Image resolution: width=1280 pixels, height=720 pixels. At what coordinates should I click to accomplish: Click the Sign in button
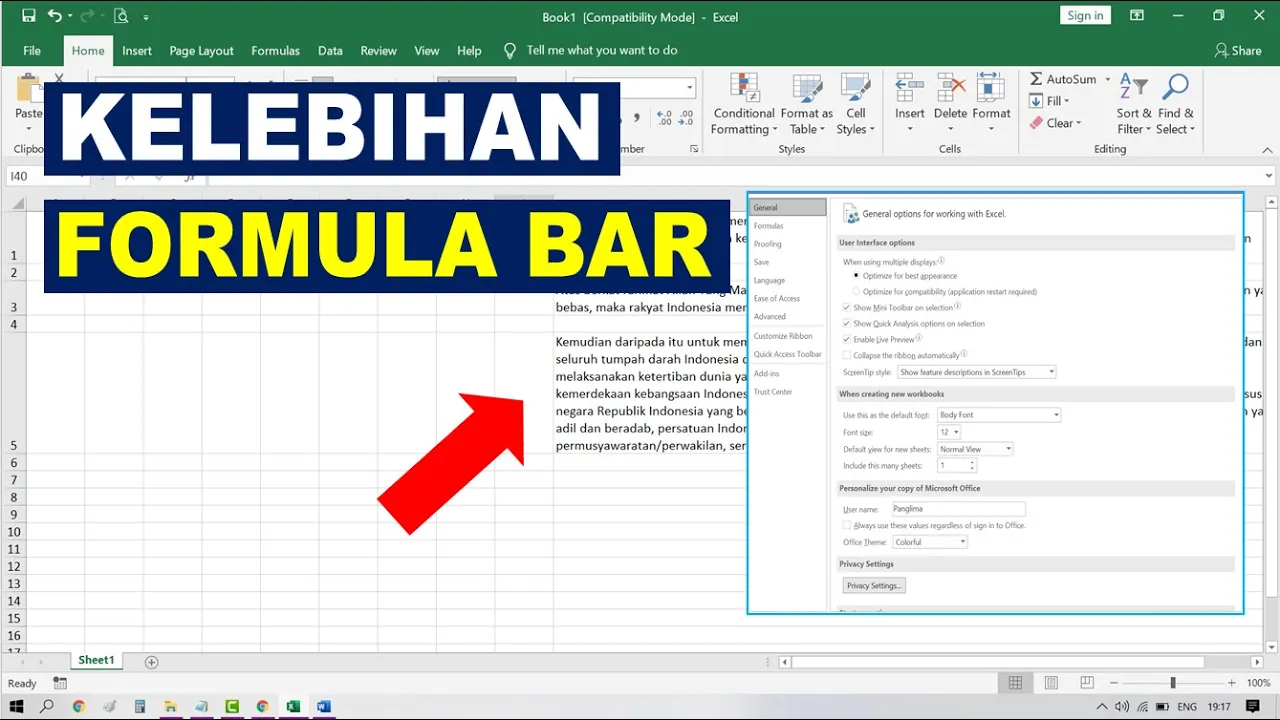[x=1085, y=15]
